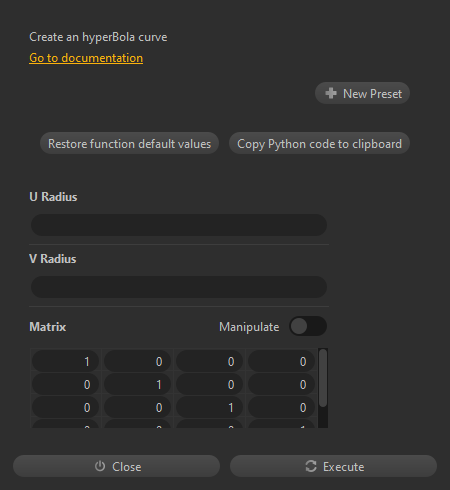Toggle the Manipulate switch on
450x490 pixels.
pyautogui.click(x=308, y=326)
